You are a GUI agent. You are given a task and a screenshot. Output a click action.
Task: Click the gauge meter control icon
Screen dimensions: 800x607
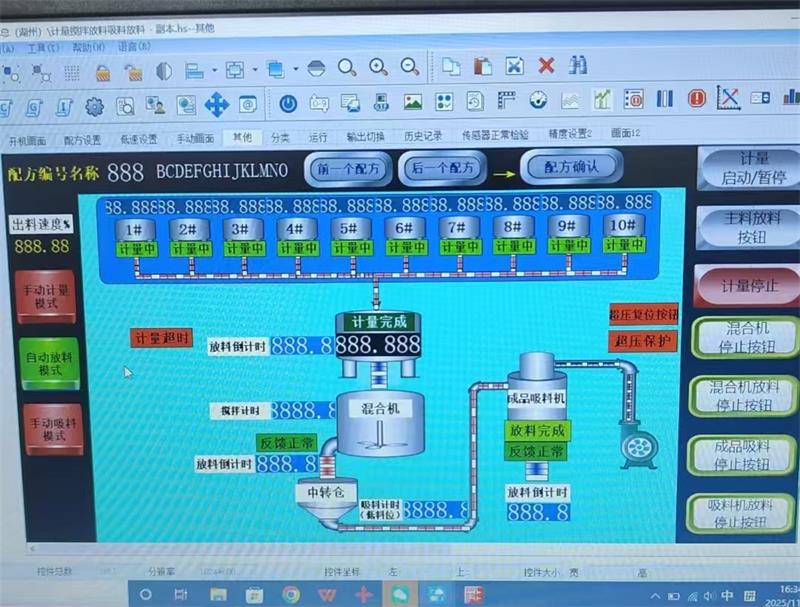coord(538,101)
